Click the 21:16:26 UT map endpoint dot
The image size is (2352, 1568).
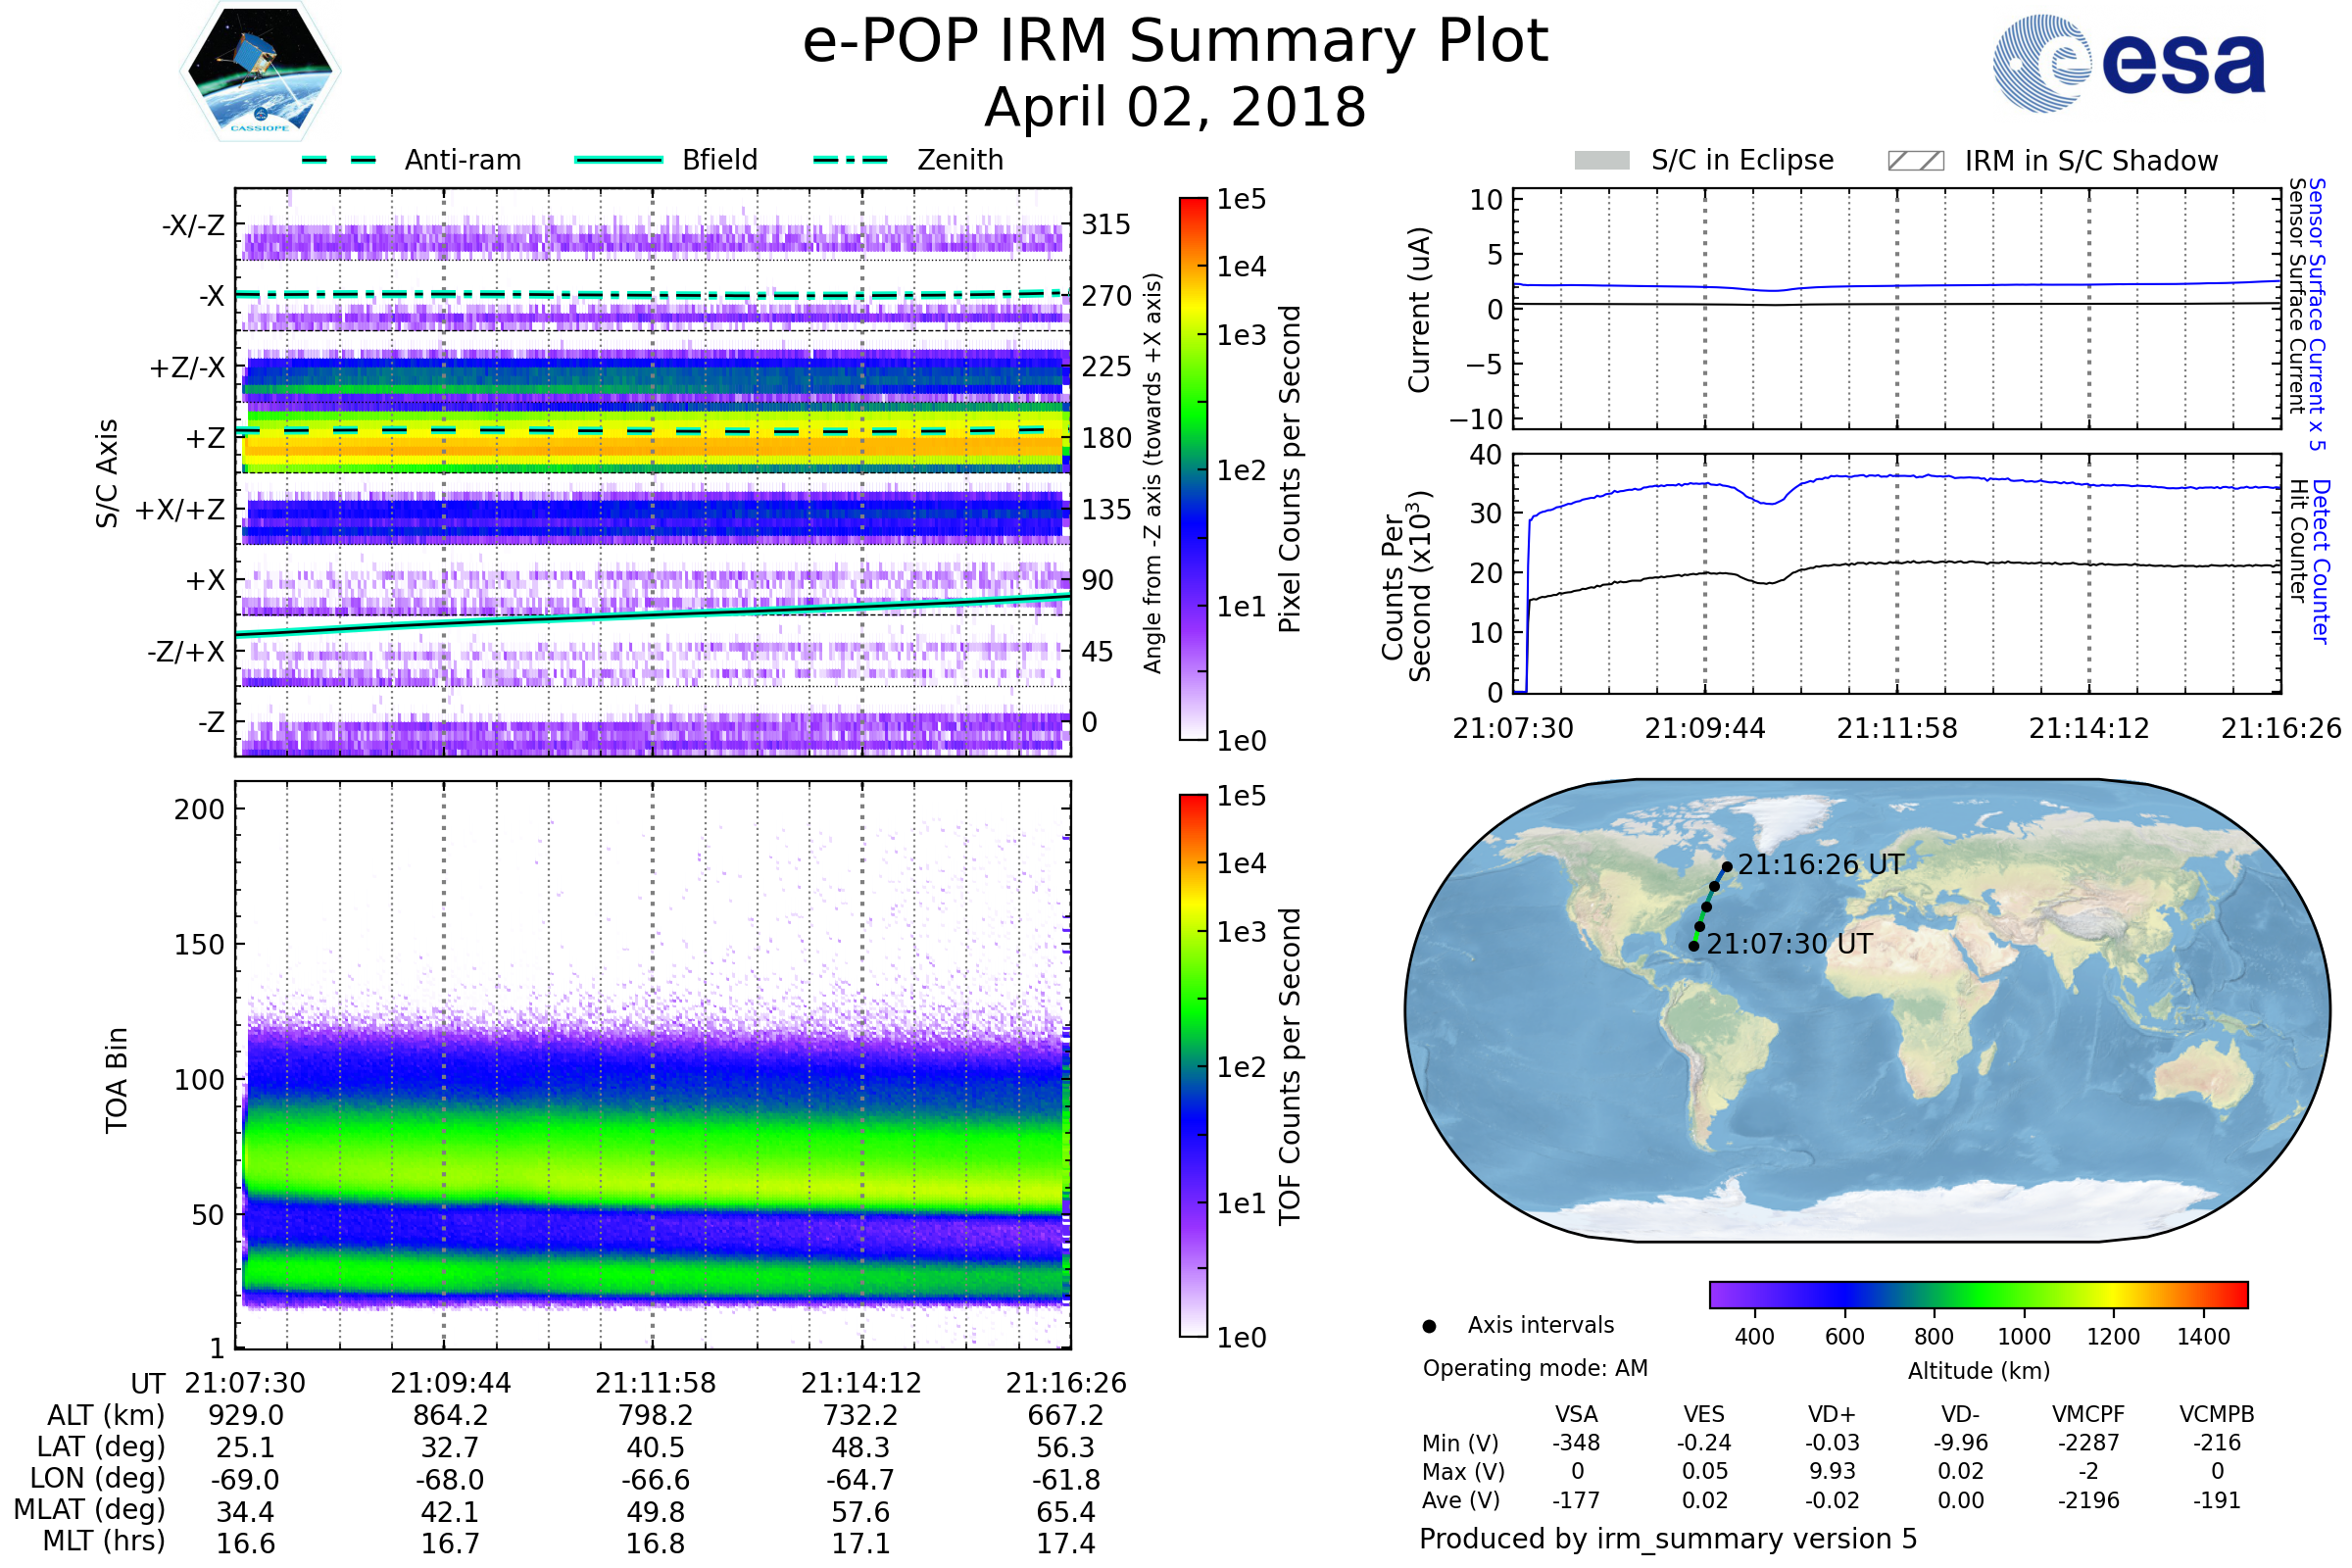coord(1727,867)
